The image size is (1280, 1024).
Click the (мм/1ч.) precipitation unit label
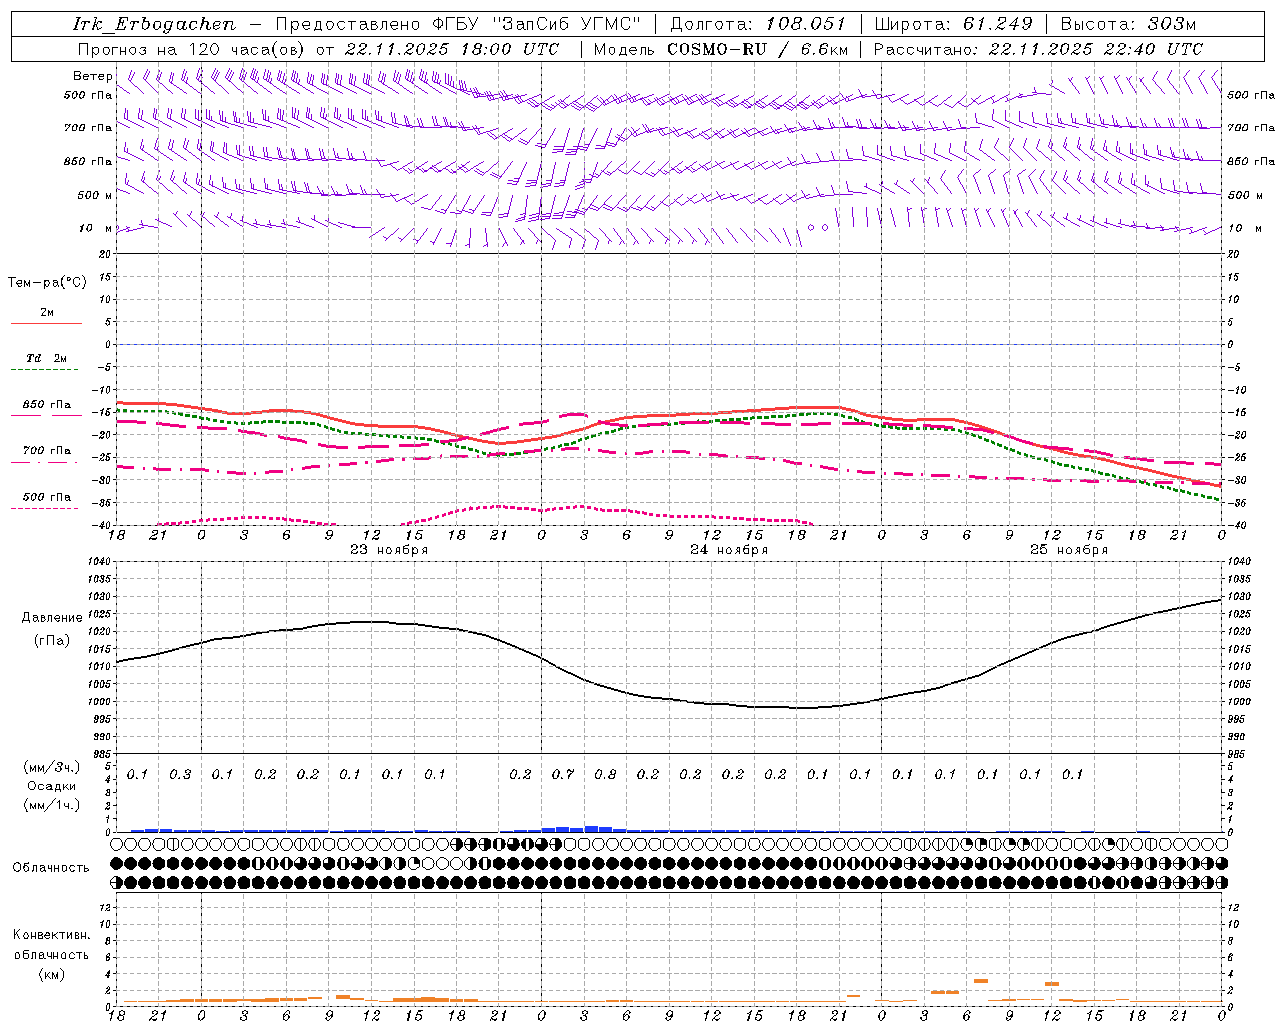[x=52, y=805]
